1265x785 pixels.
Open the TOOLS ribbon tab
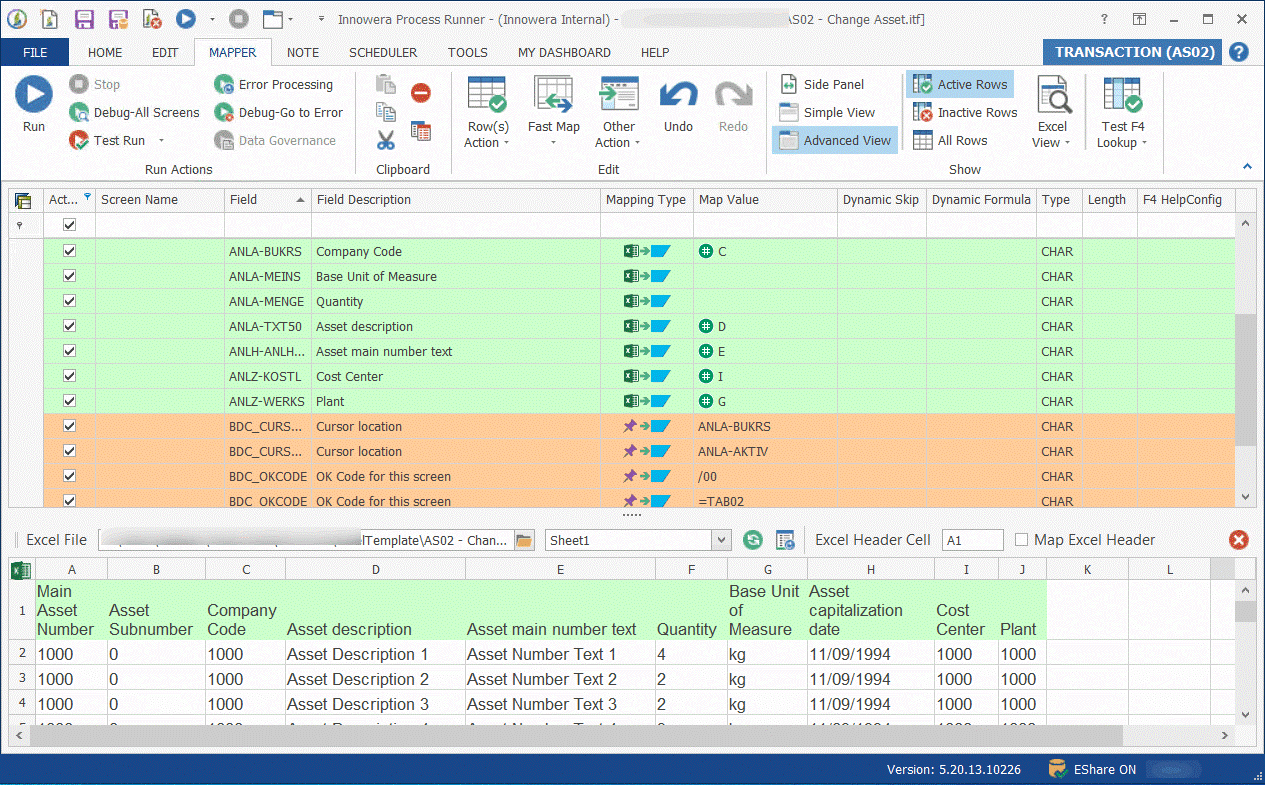click(x=467, y=52)
